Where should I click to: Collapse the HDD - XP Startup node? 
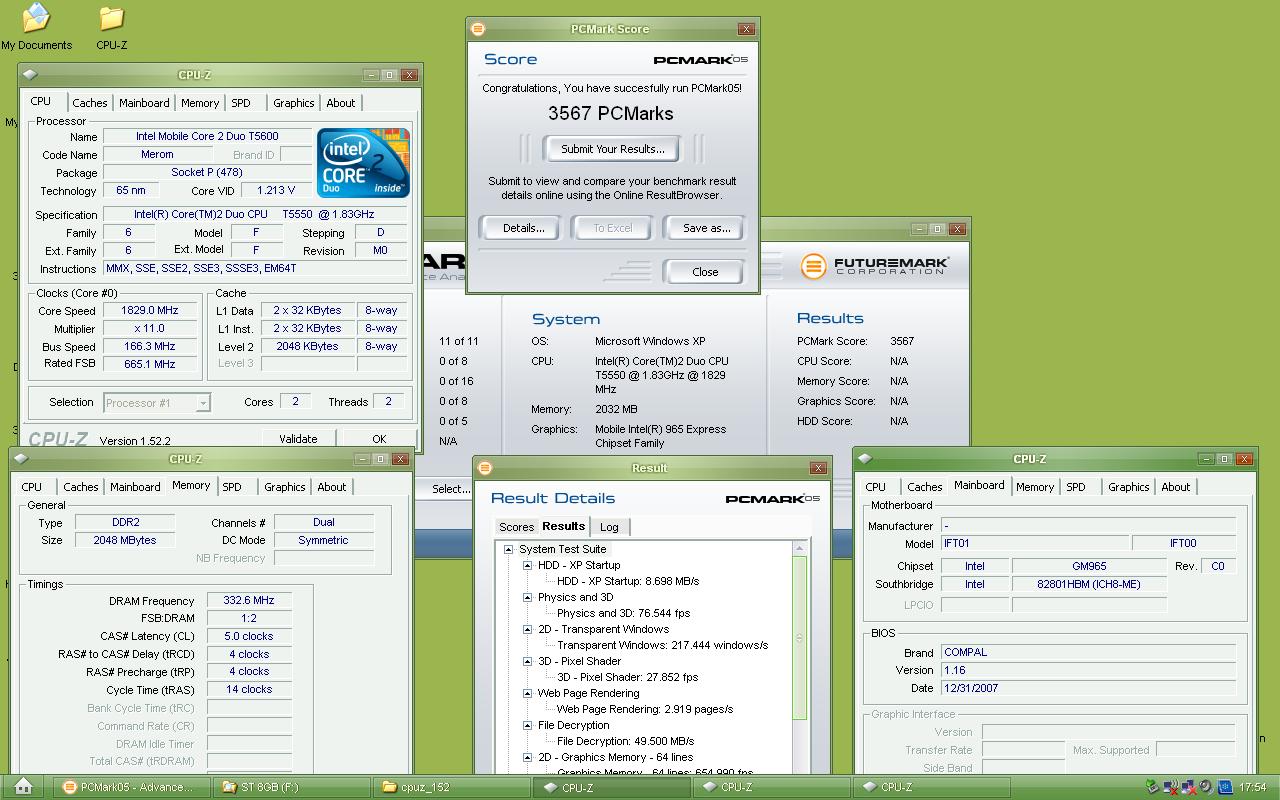tap(527, 565)
